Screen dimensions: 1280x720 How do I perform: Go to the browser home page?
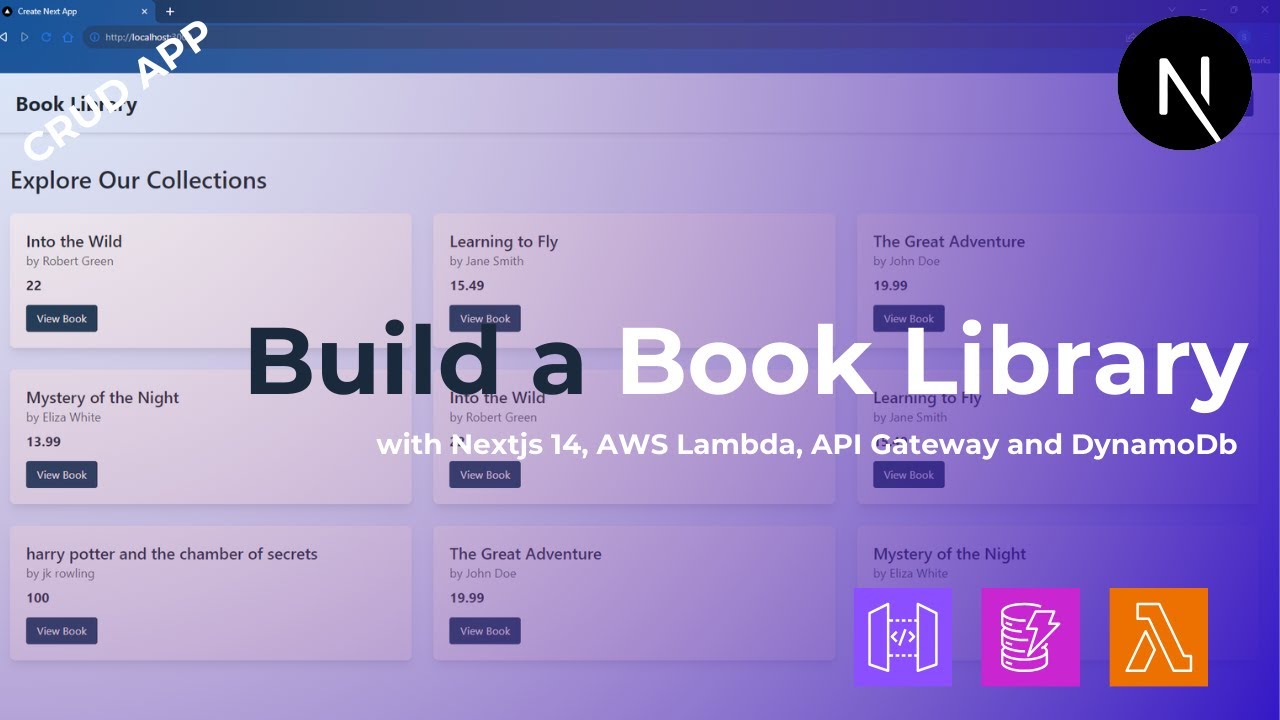click(68, 37)
